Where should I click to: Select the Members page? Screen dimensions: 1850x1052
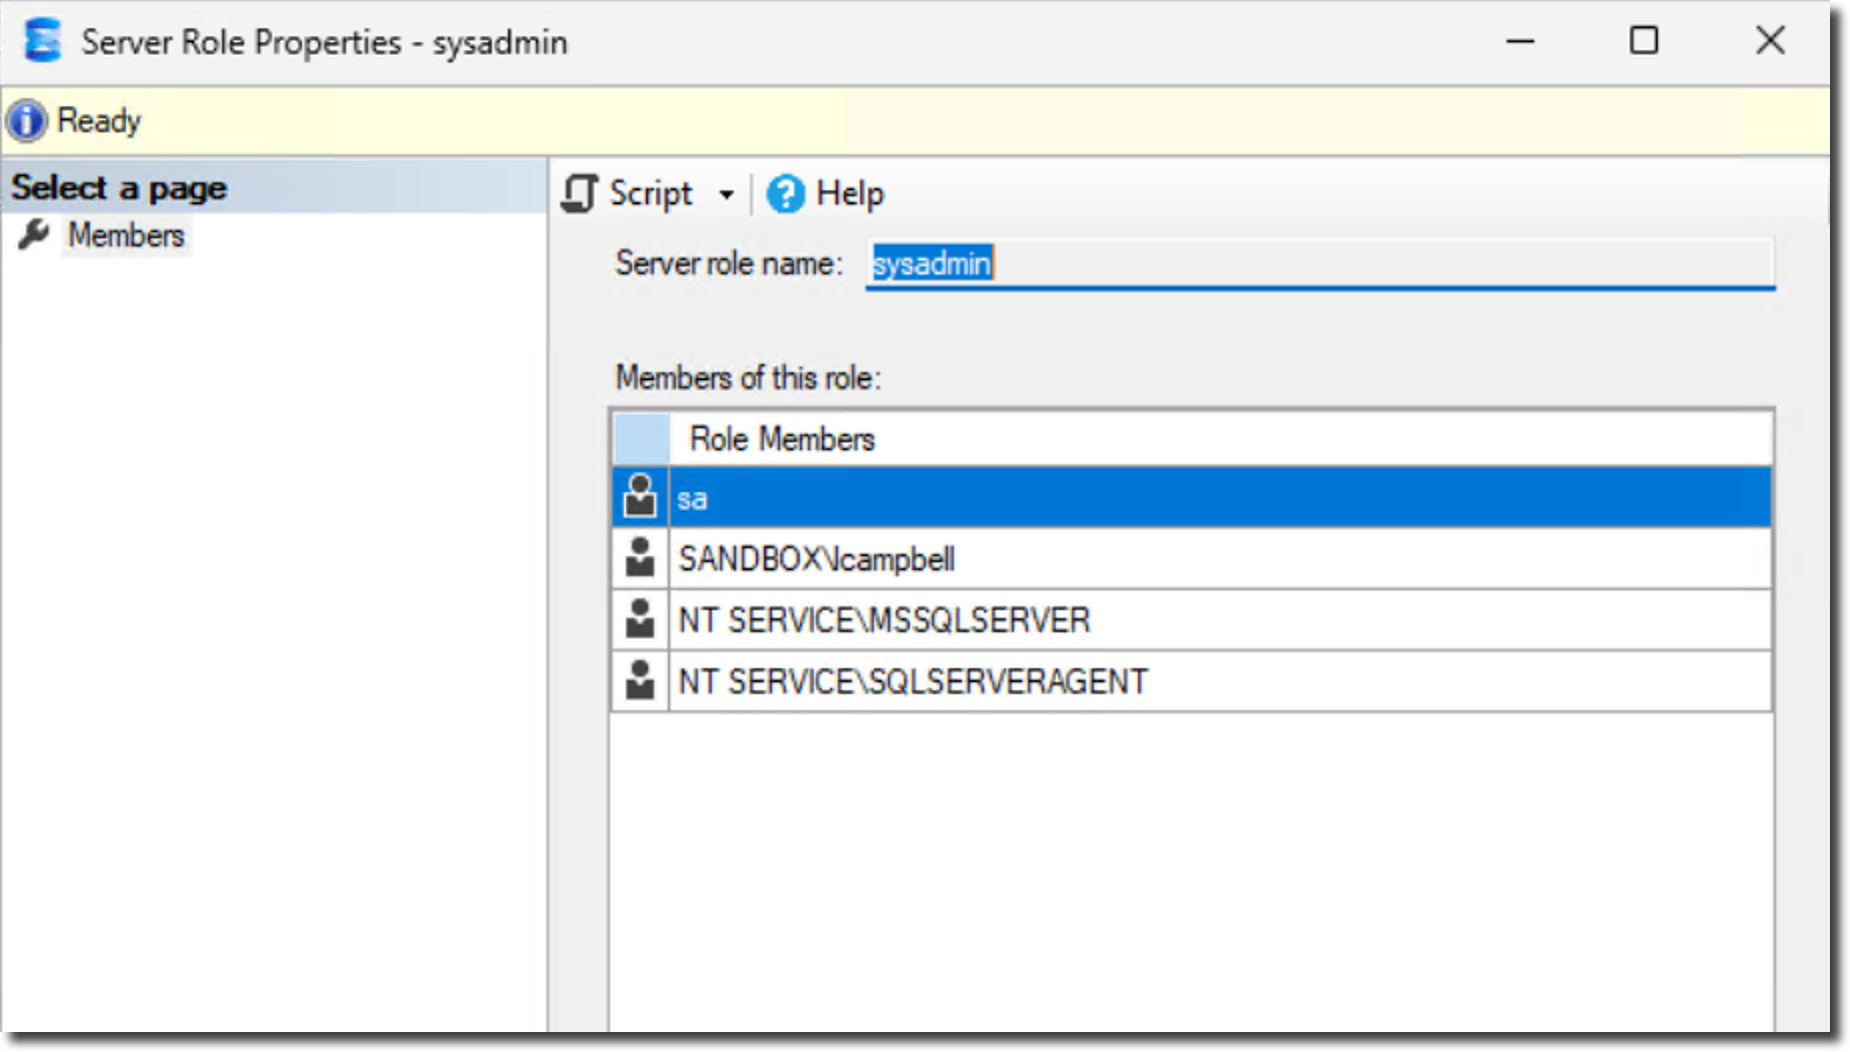click(126, 236)
